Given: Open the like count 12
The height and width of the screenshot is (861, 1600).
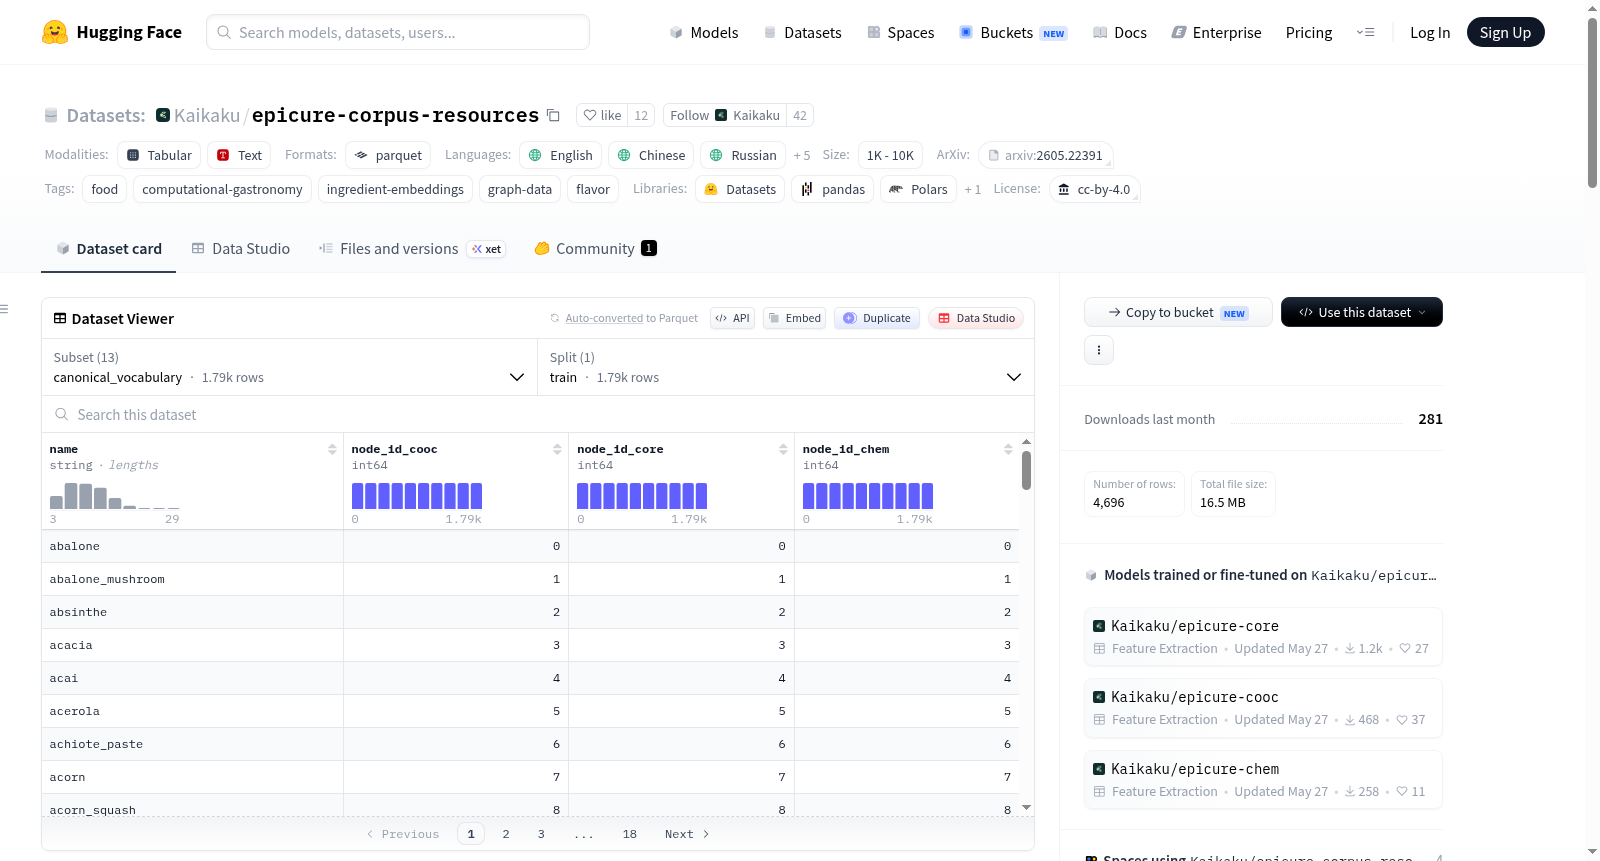Looking at the screenshot, I should click(641, 115).
